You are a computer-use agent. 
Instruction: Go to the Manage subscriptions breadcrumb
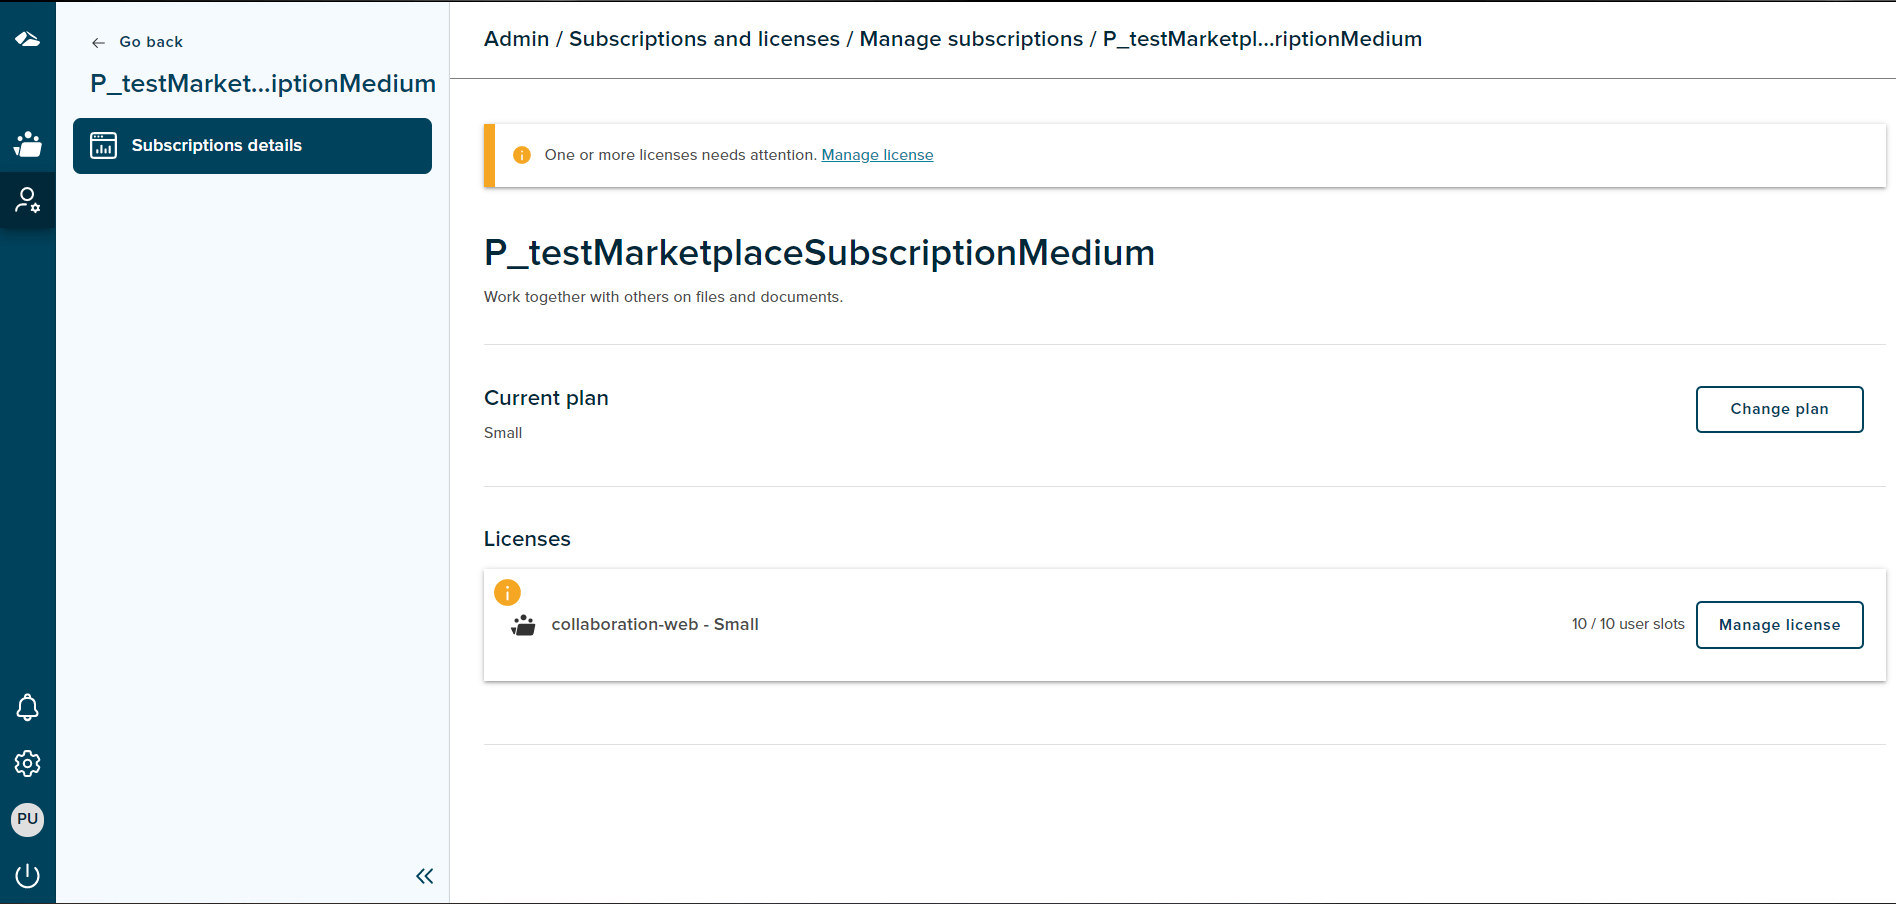(971, 39)
